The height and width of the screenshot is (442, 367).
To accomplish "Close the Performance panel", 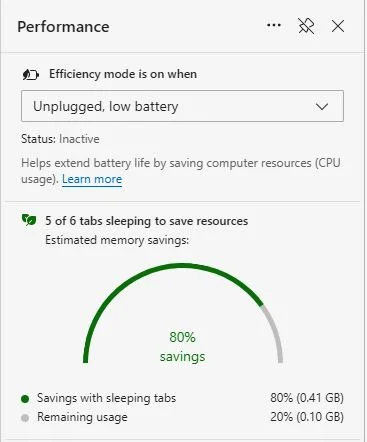I will [x=338, y=26].
